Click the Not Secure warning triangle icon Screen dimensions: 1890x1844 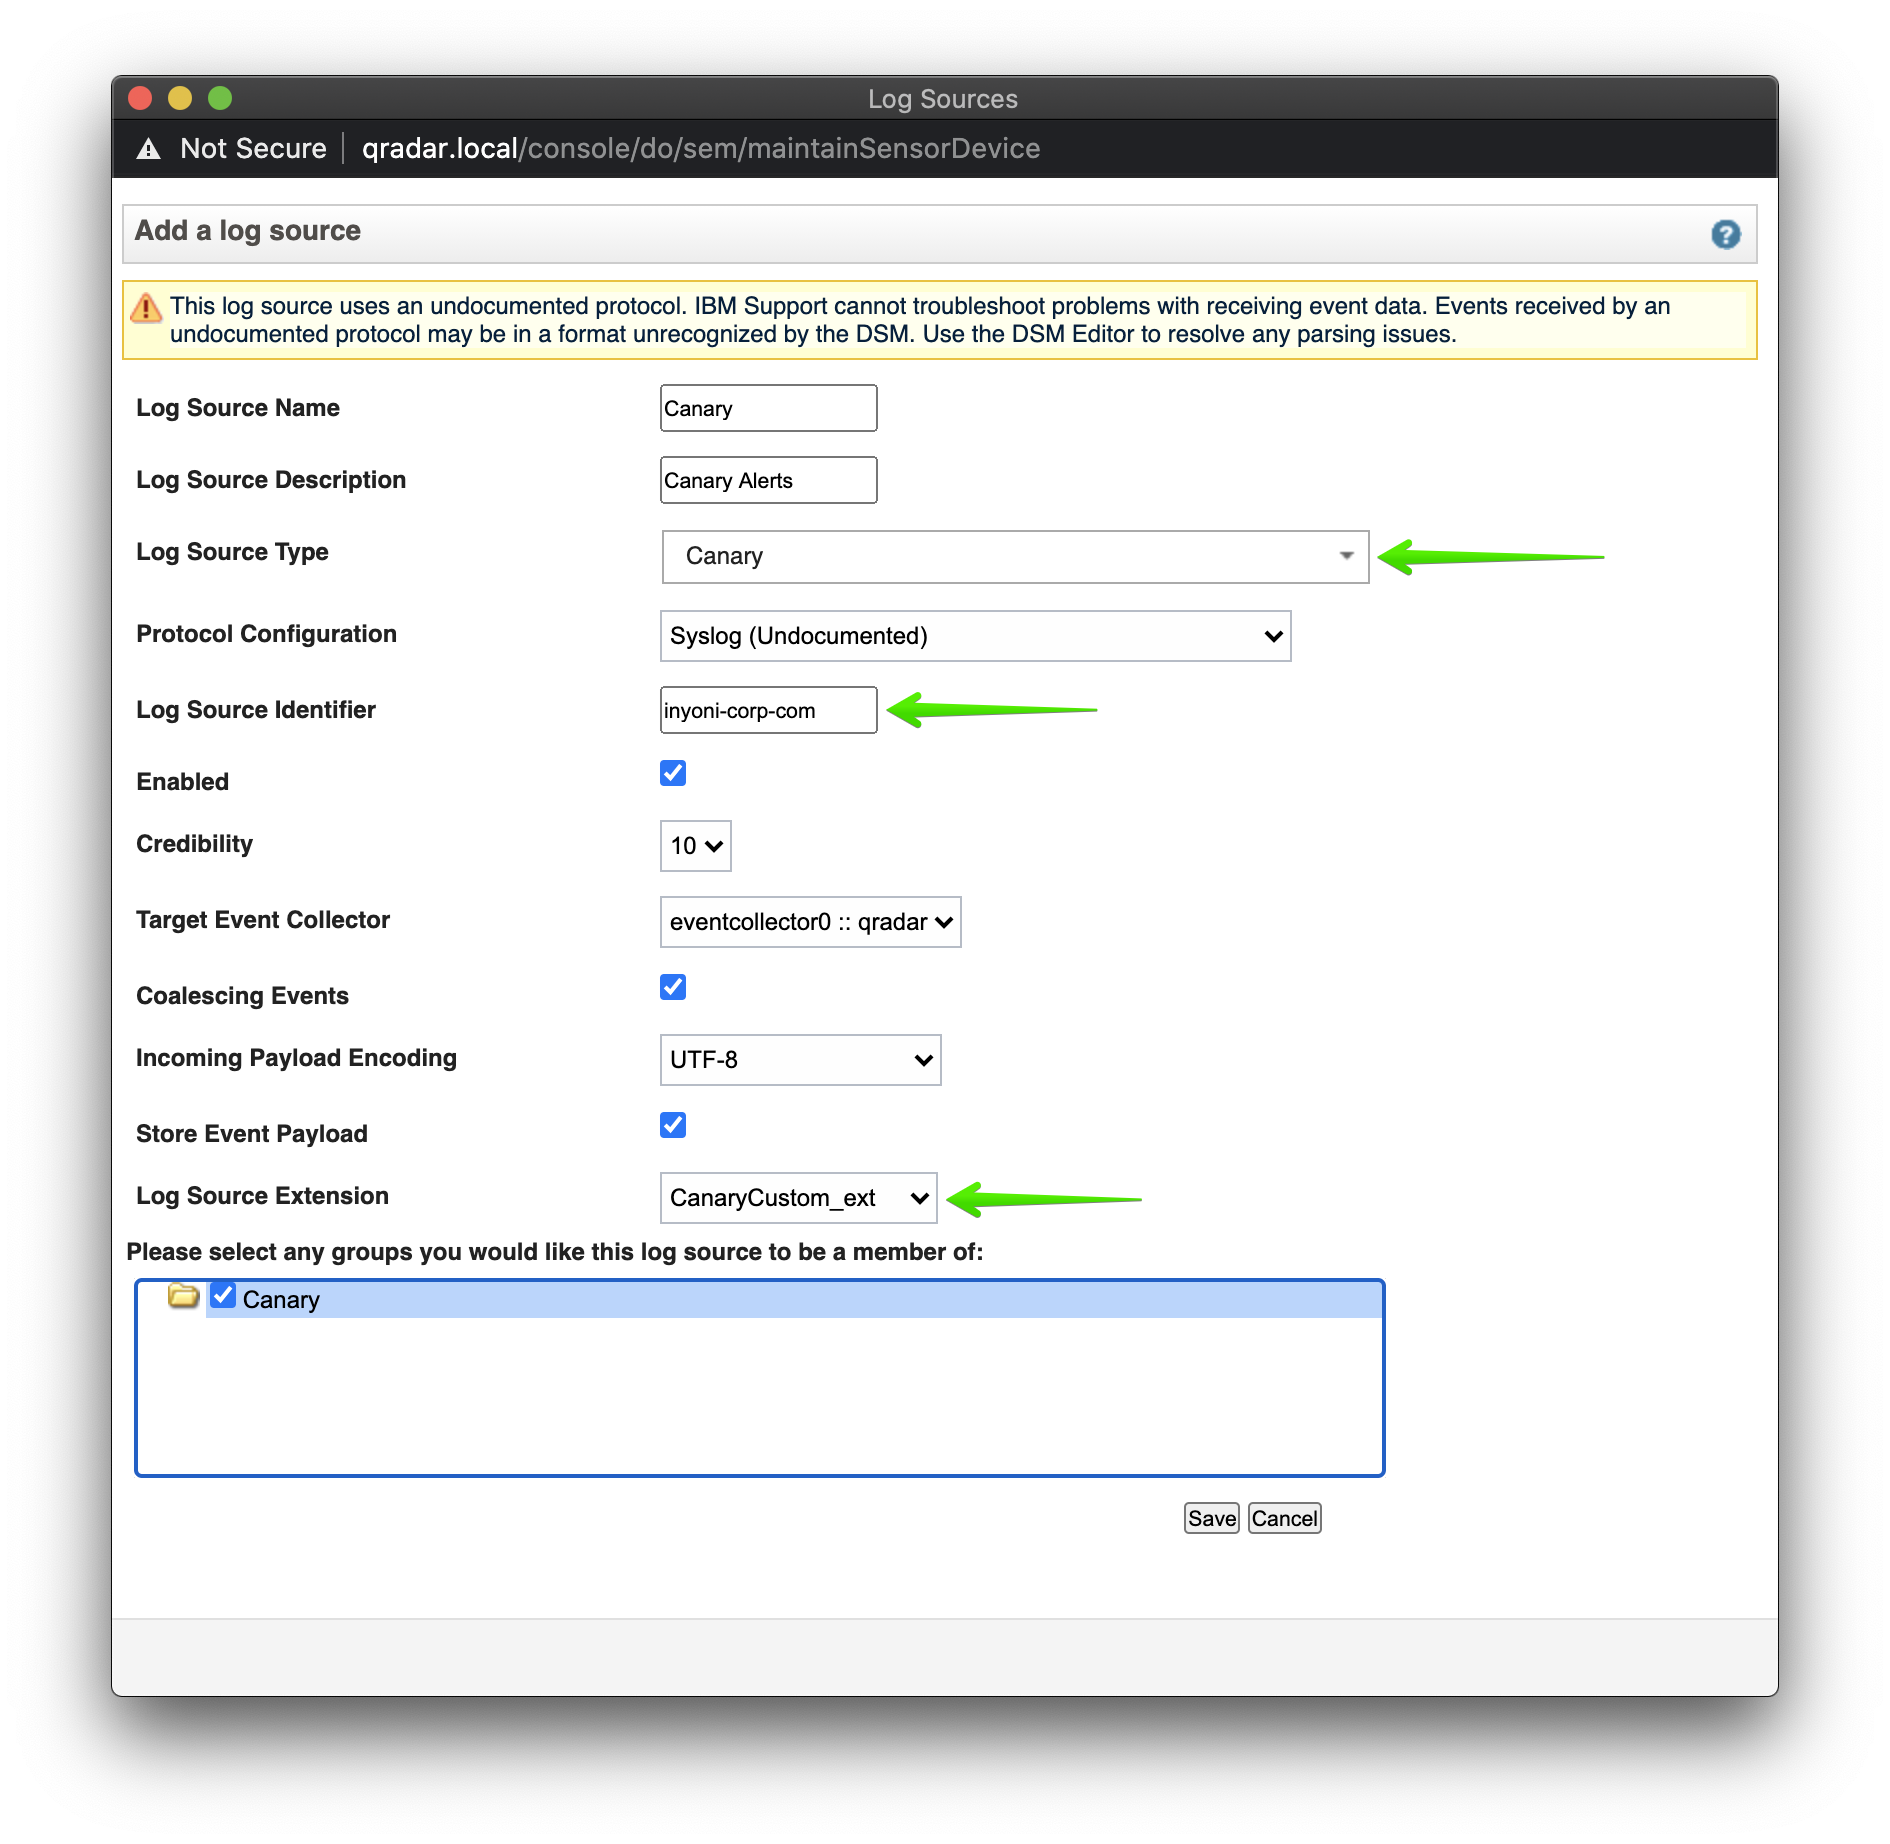click(149, 149)
